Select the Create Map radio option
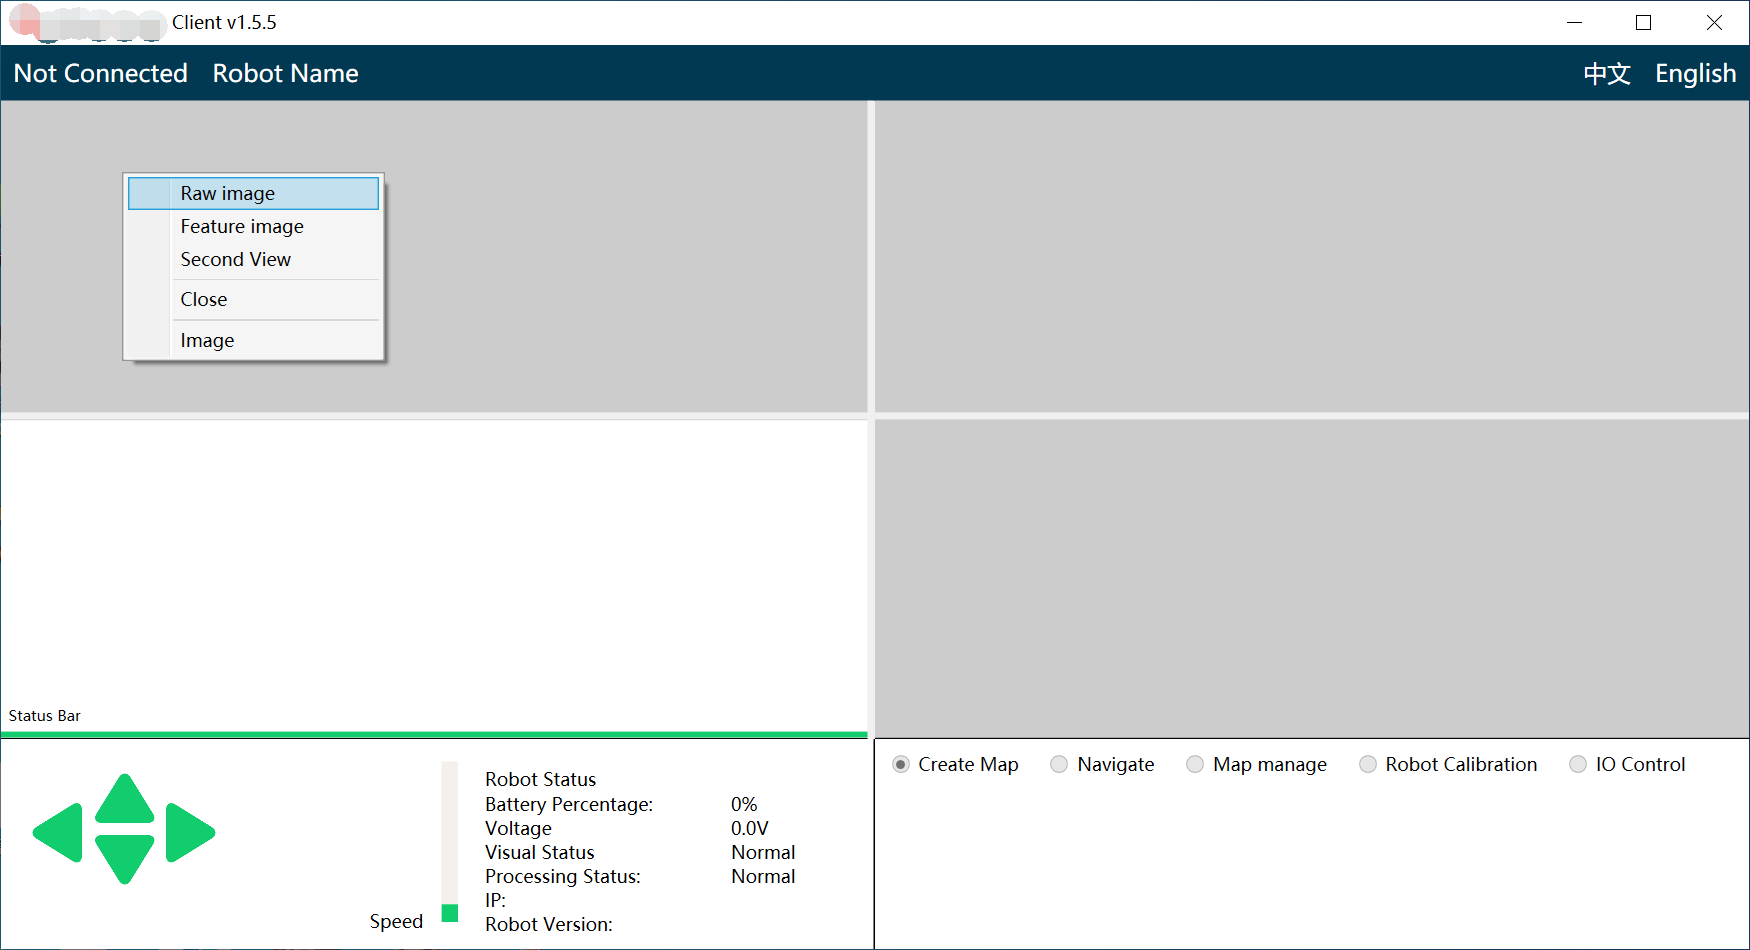The height and width of the screenshot is (950, 1750). [901, 765]
